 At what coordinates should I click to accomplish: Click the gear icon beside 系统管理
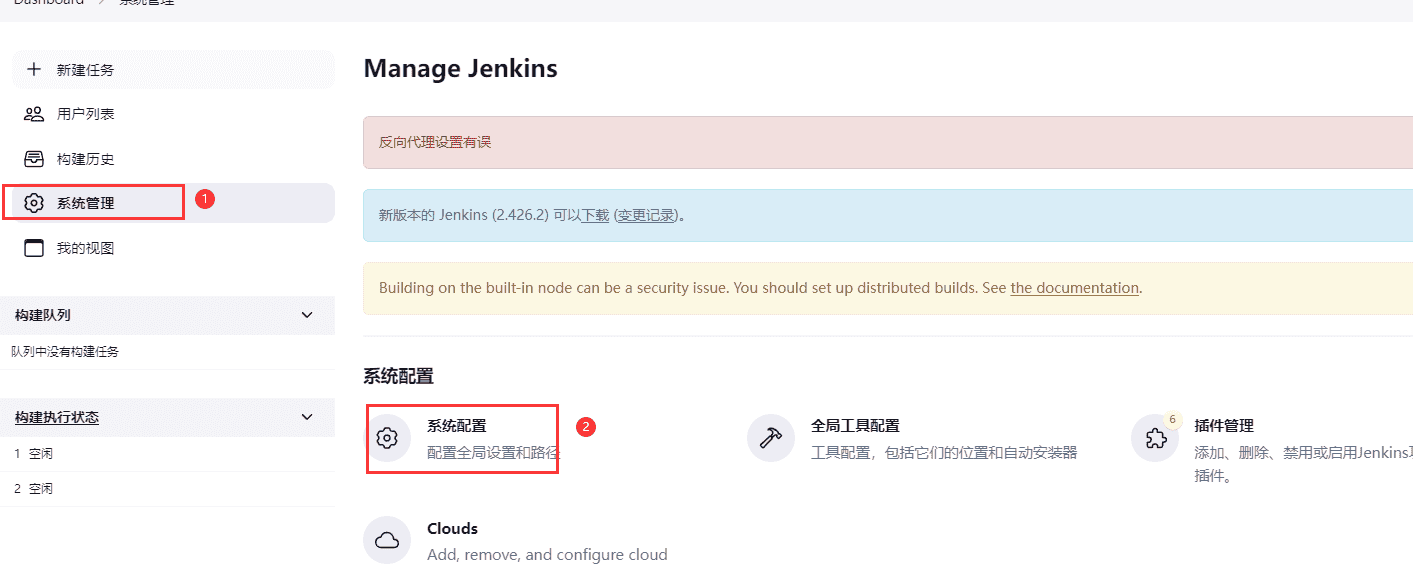point(34,203)
